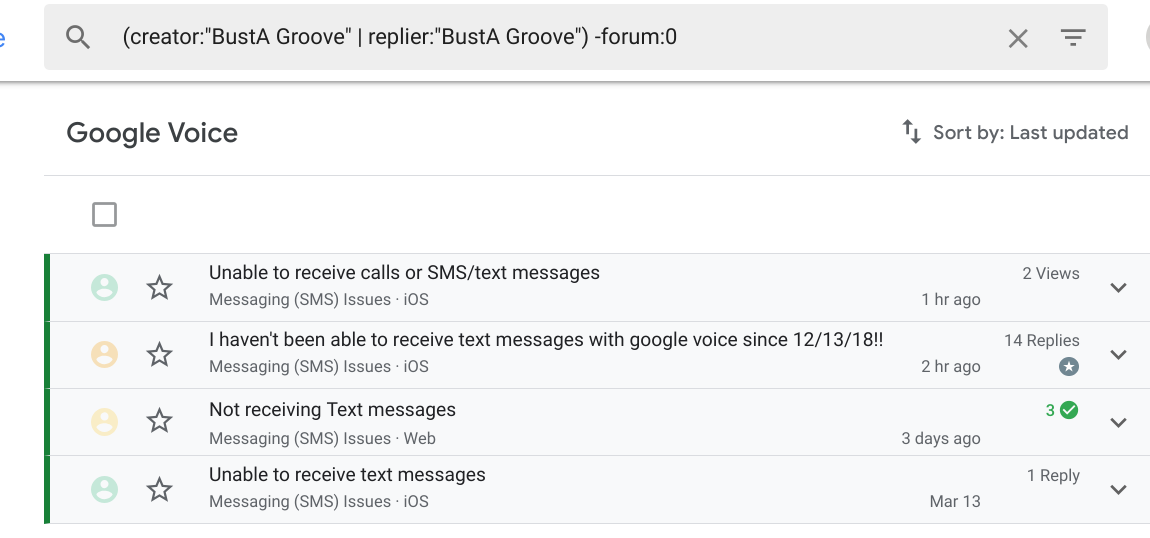Click 'Mar 13' date

coord(955,501)
